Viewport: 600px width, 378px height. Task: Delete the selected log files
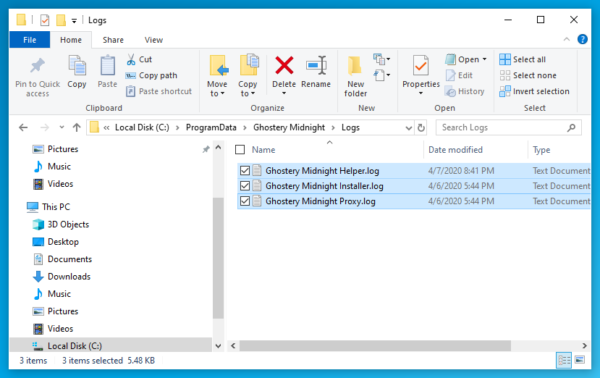[284, 71]
